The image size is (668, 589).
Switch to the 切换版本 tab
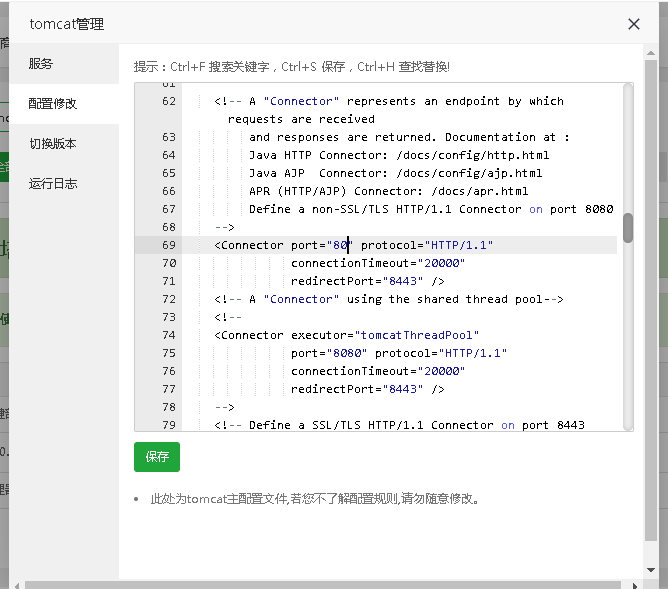(64, 144)
